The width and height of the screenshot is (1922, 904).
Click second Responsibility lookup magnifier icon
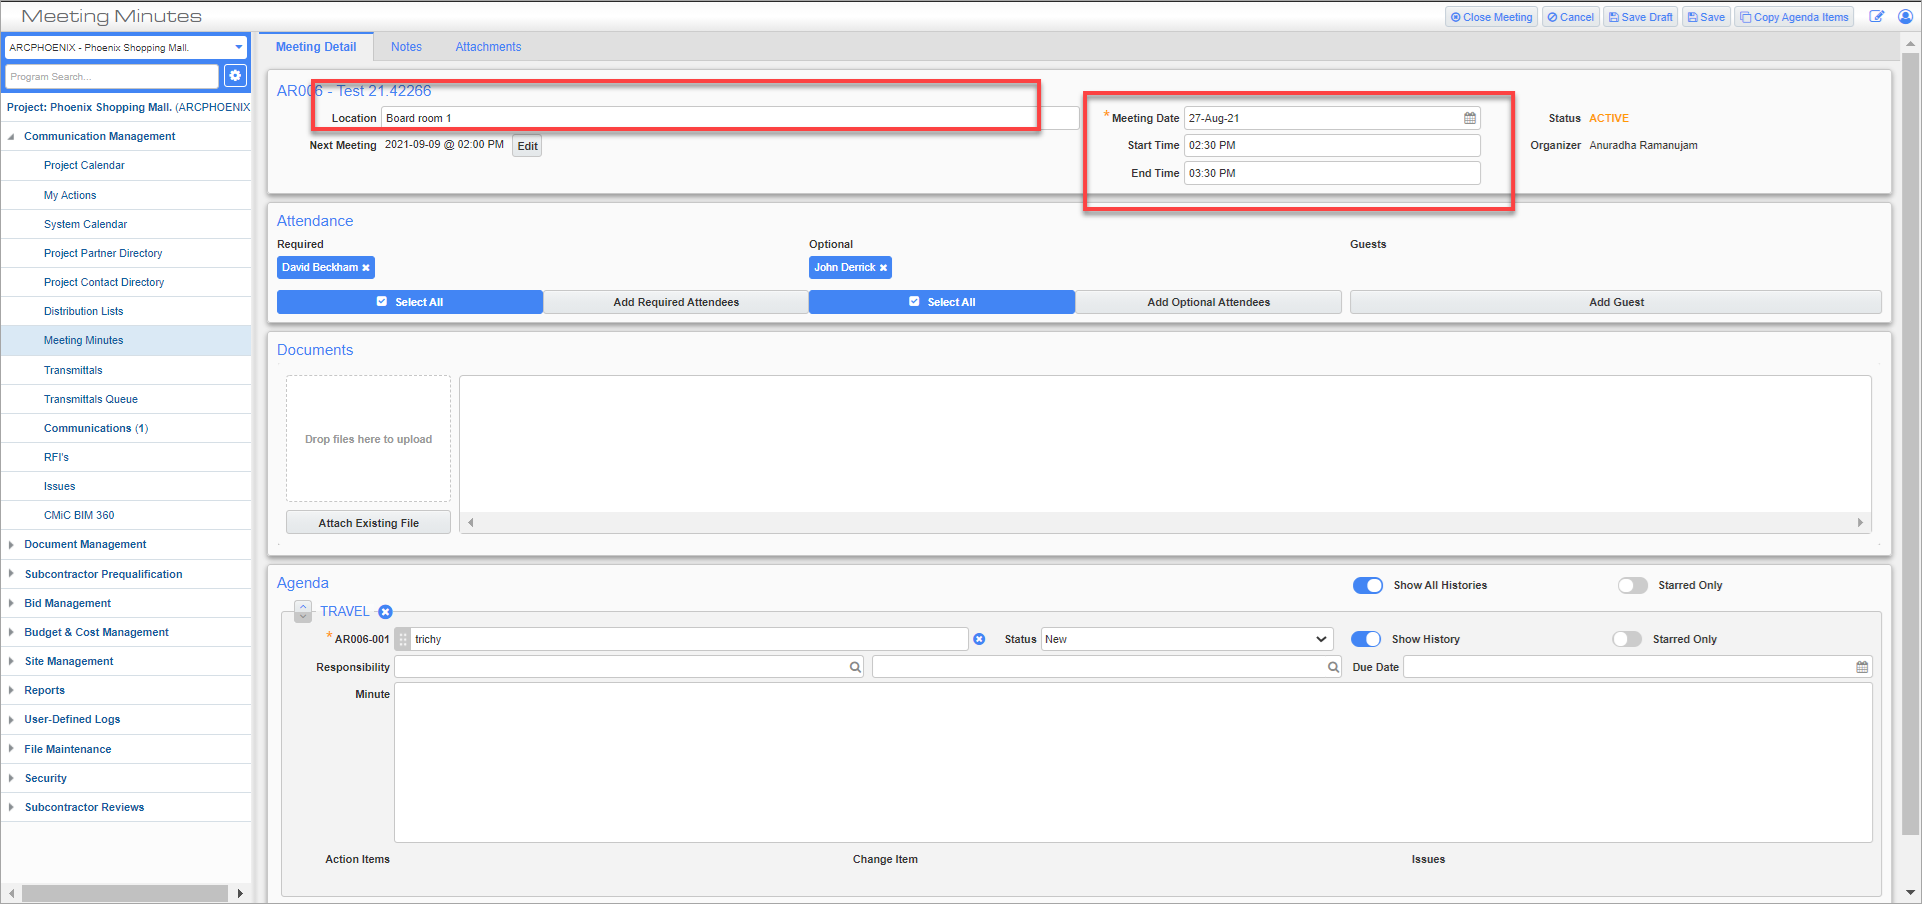(1333, 667)
